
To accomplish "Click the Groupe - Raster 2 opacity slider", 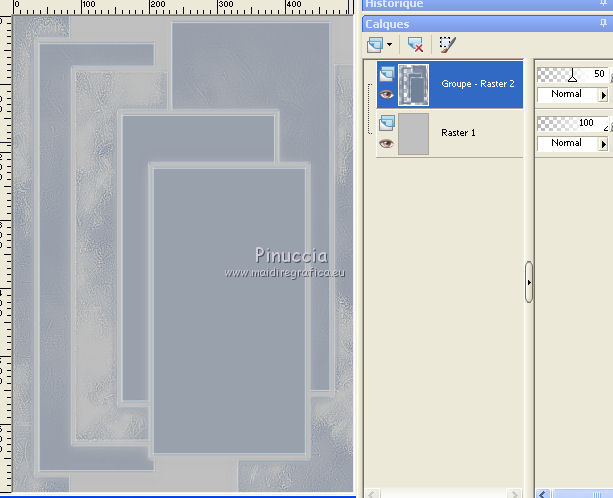I will [x=573, y=74].
